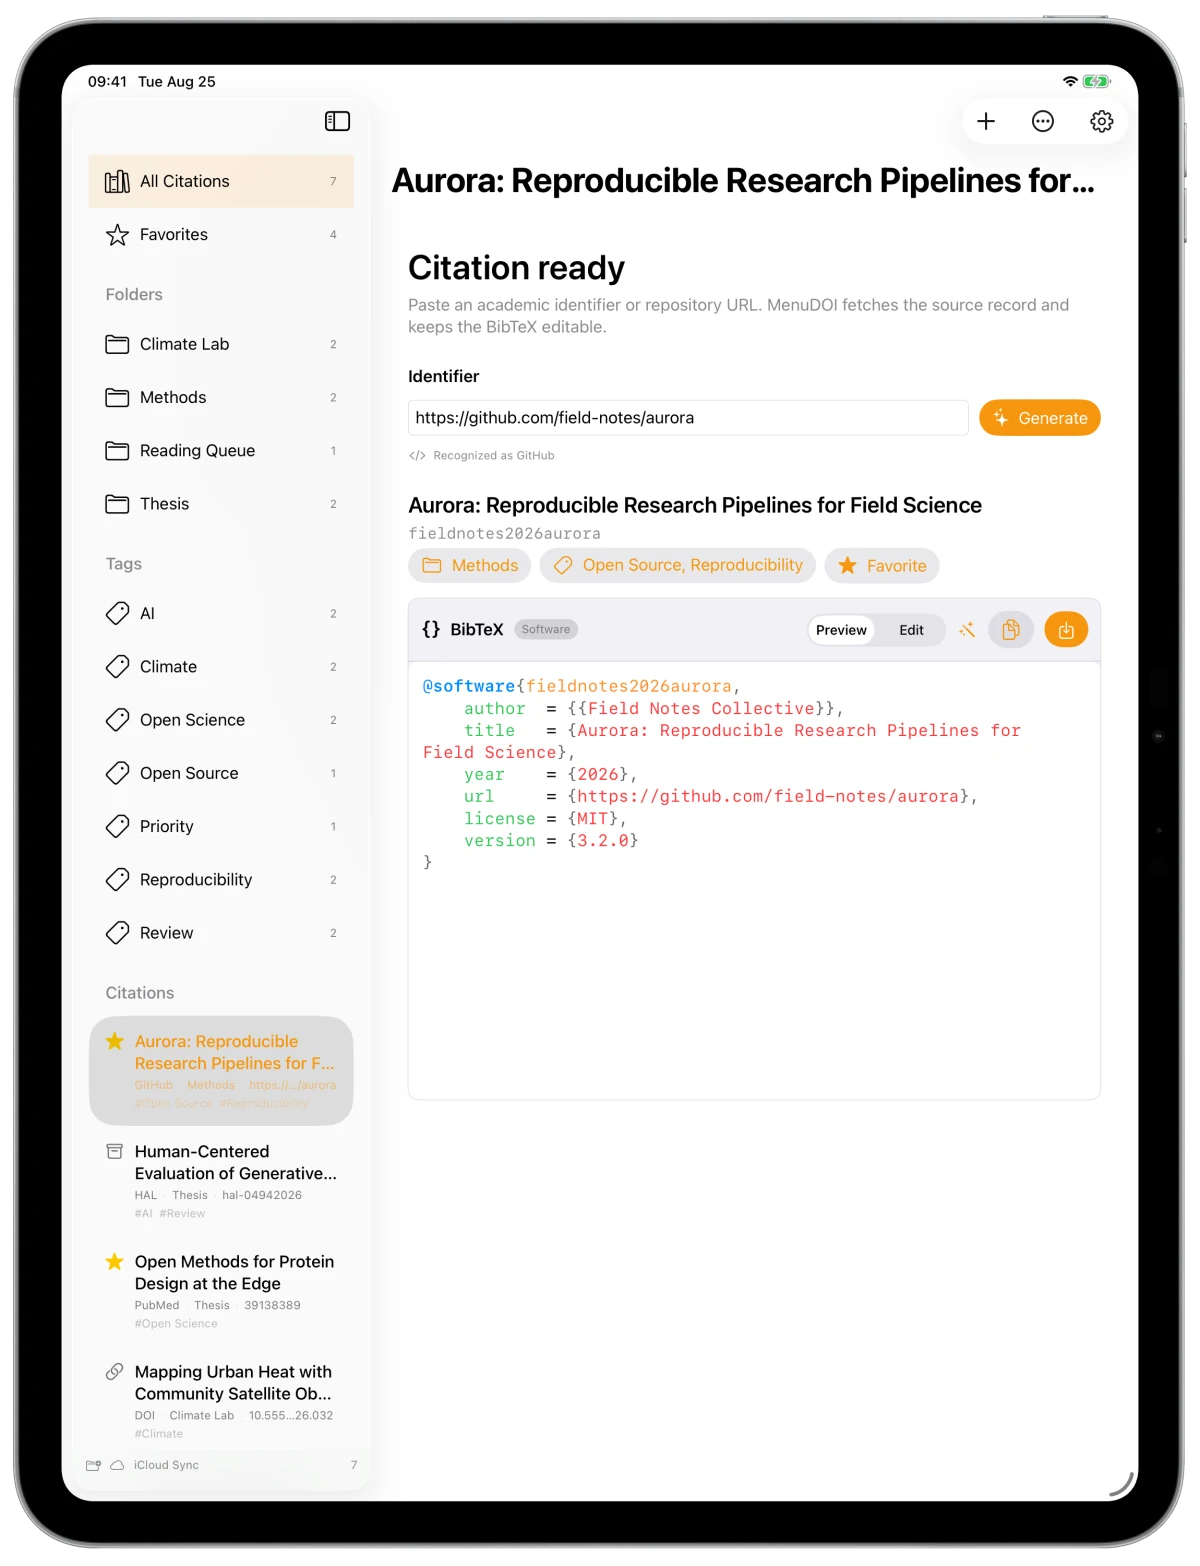Open the ellipsis more options menu
Image resolution: width=1200 pixels, height=1566 pixels.
pos(1043,121)
